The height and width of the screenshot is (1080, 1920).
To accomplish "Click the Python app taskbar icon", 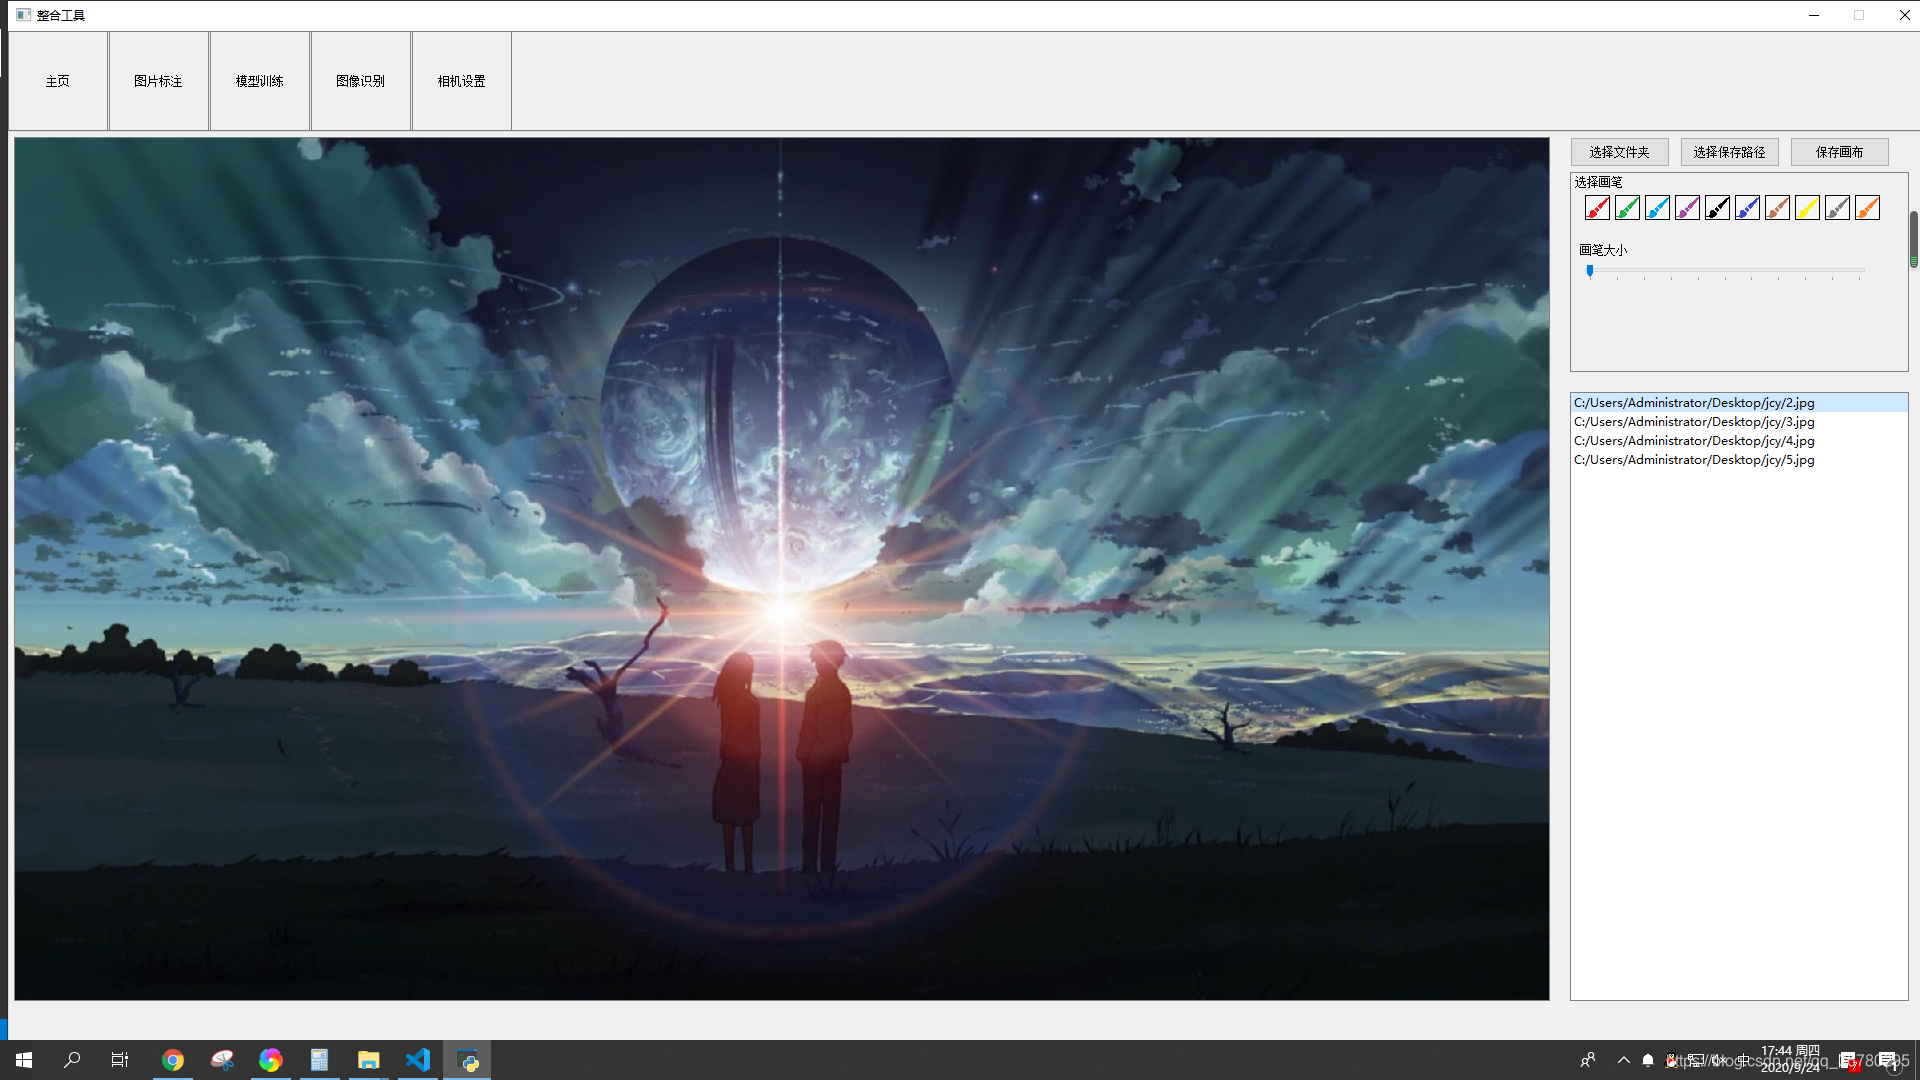I will (x=467, y=1060).
